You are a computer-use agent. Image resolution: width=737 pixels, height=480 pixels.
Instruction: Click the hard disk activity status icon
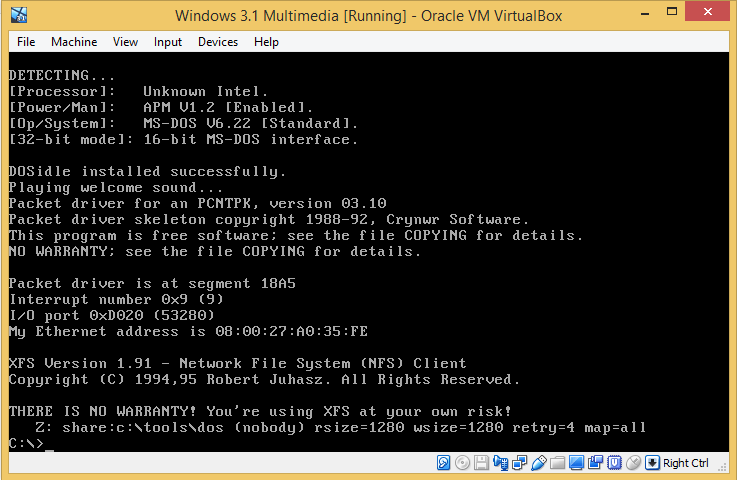(443, 463)
